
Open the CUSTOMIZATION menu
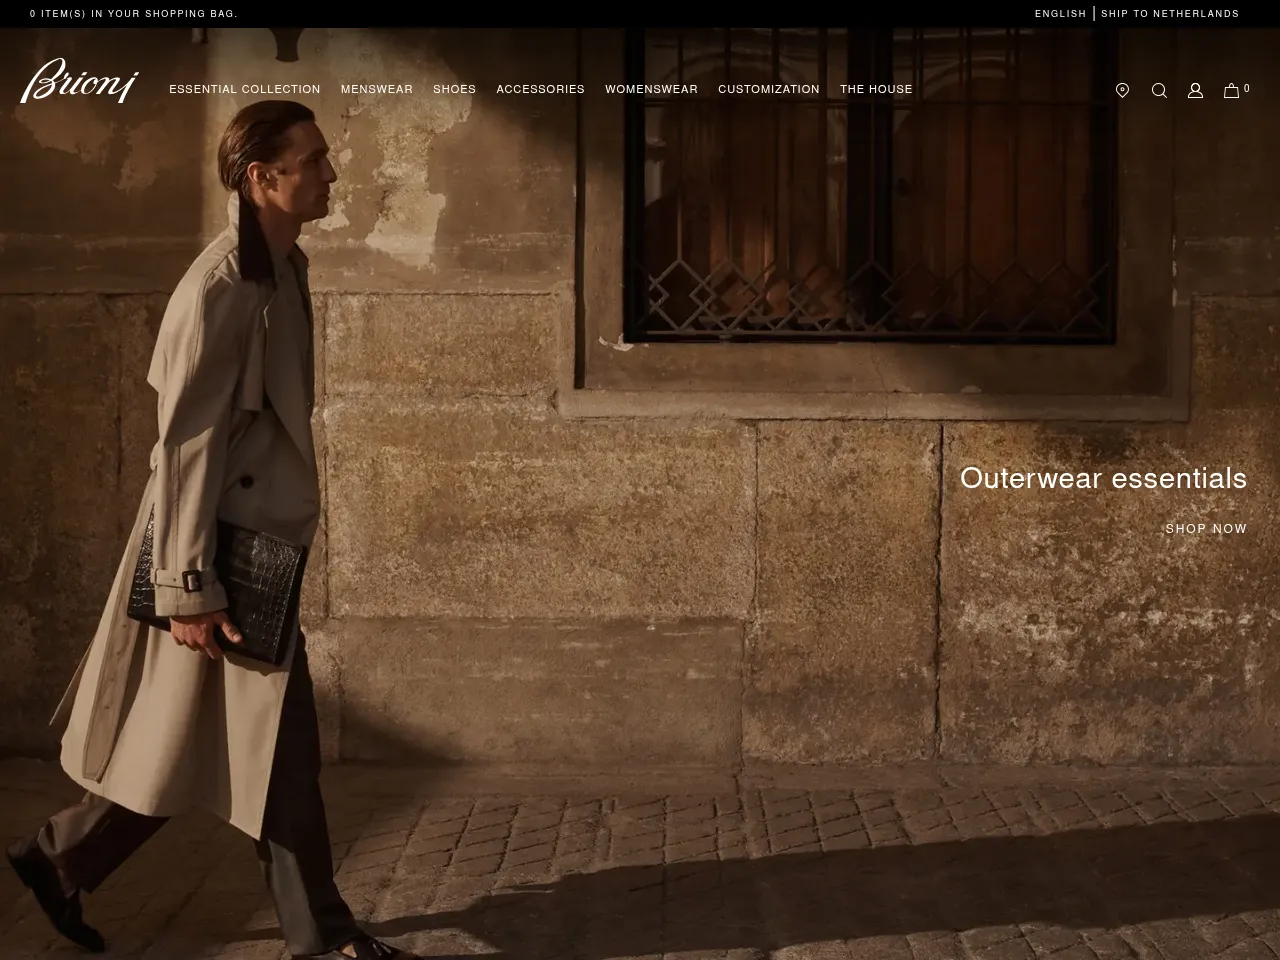pos(769,89)
